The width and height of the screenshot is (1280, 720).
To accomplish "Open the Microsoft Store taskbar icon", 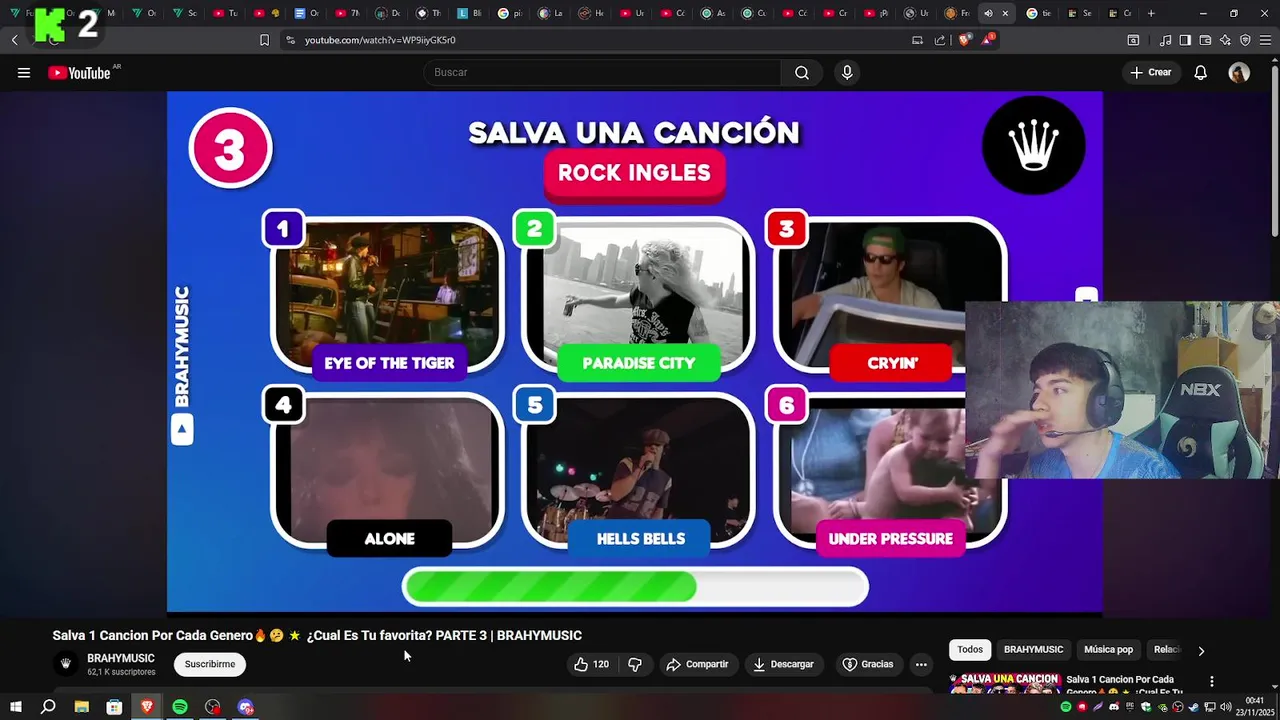I will tap(114, 707).
